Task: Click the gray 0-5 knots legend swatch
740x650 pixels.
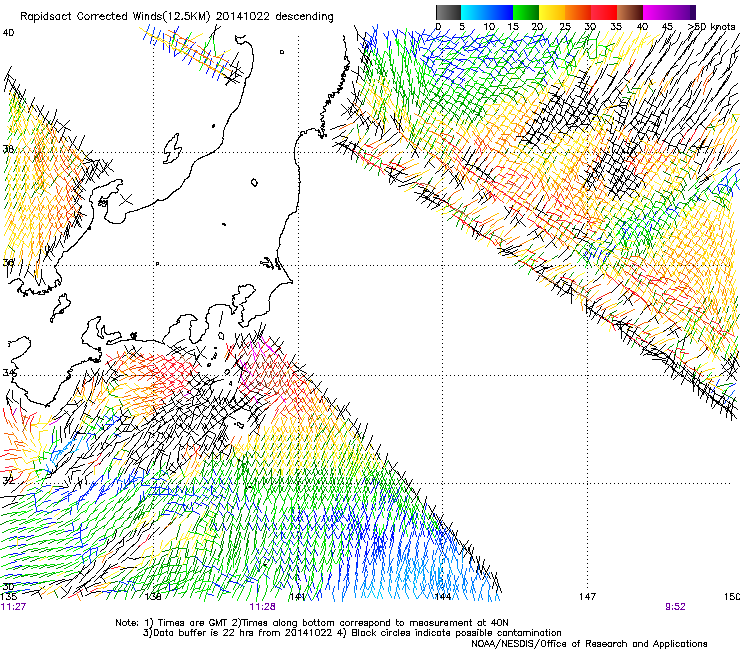Action: (448, 12)
